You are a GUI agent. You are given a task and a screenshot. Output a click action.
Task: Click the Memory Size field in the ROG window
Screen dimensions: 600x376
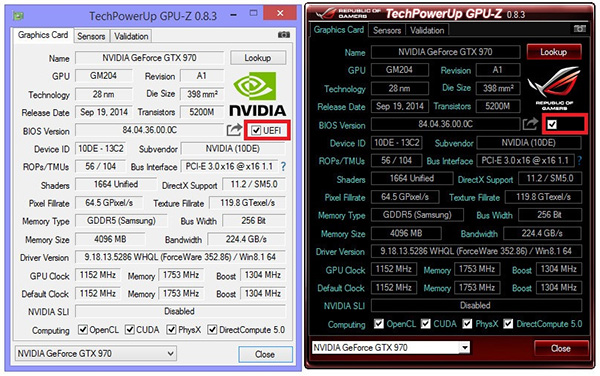coord(406,233)
